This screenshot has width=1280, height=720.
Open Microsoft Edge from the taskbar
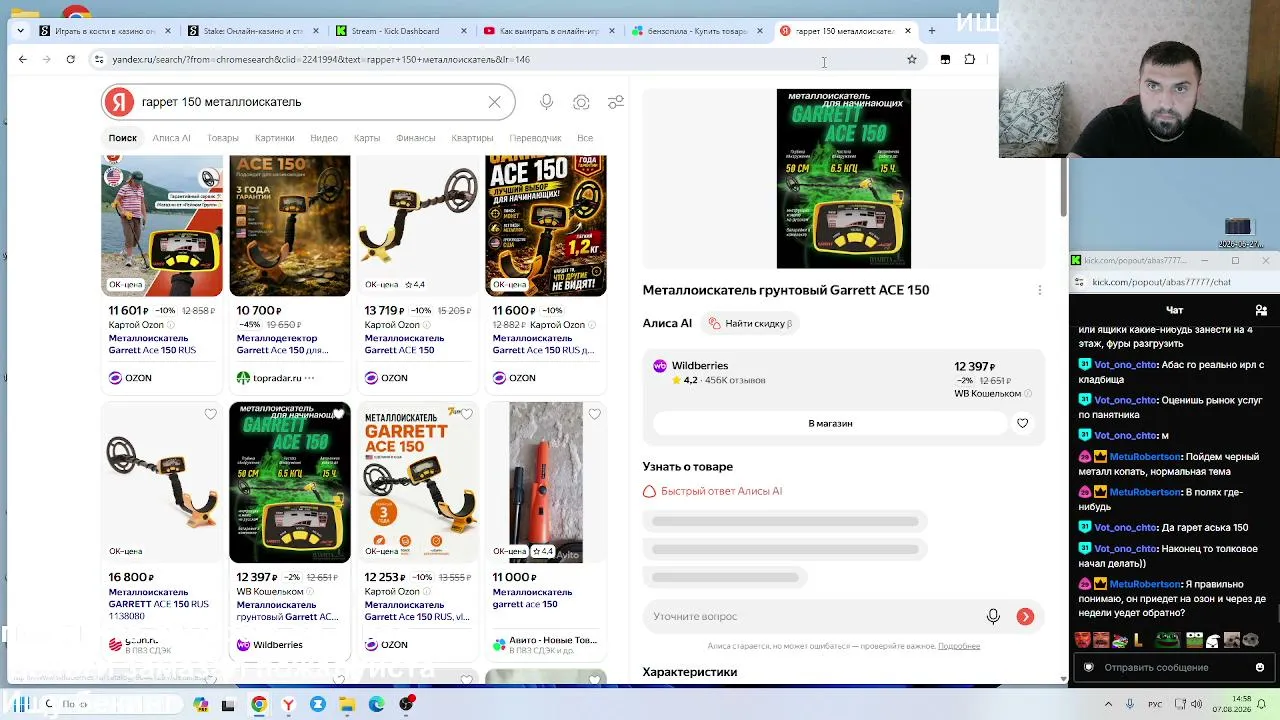pos(376,704)
